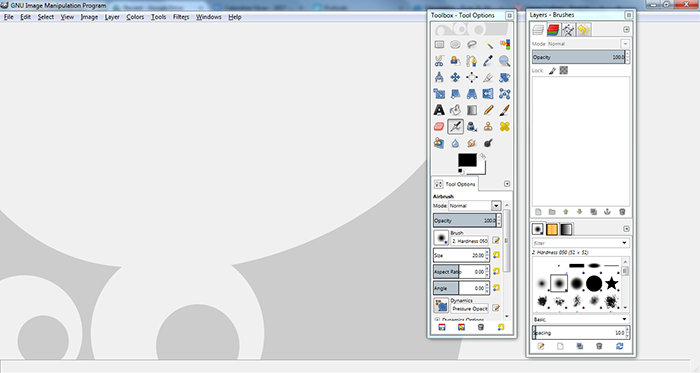Select the Eraser tool
The height and width of the screenshot is (373, 700).
click(439, 127)
